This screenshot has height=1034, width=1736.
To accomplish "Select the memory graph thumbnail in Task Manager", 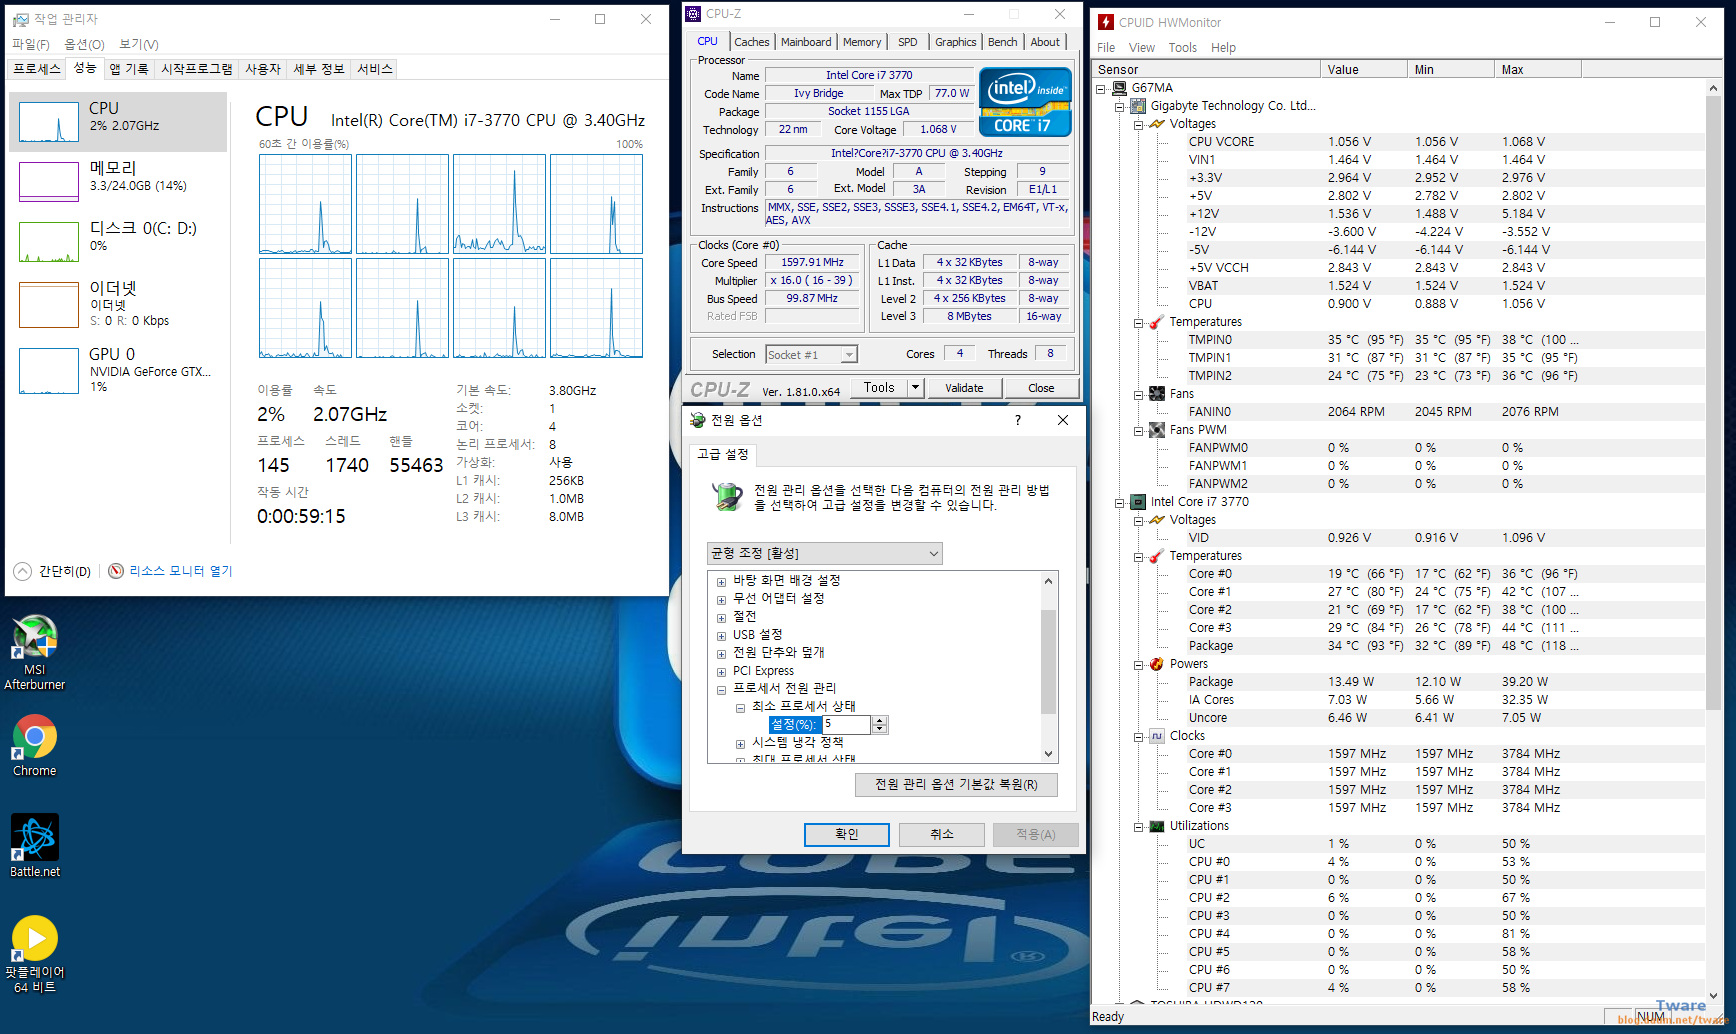I will tap(49, 181).
